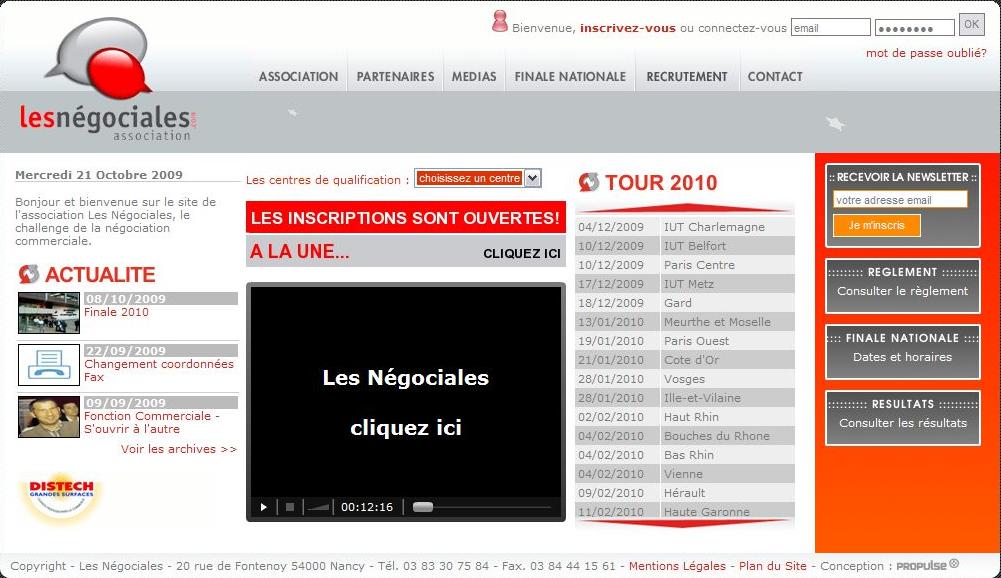Click the ACTUALITE refresh arrows icon
The height and width of the screenshot is (578, 1001).
pos(29,274)
